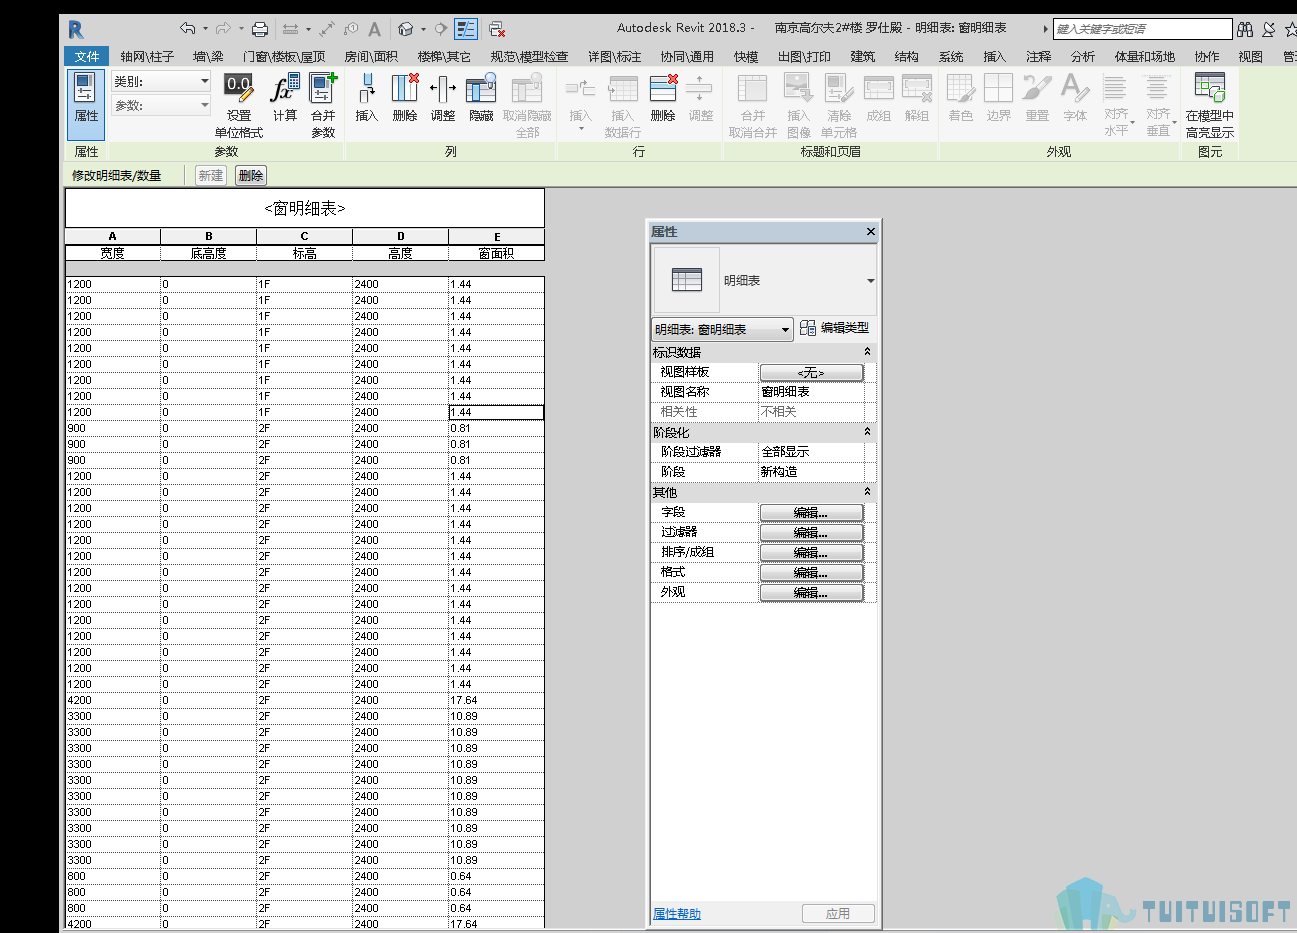Click 编辑 button for 过滤器 filter
The height and width of the screenshot is (933, 1297).
811,532
